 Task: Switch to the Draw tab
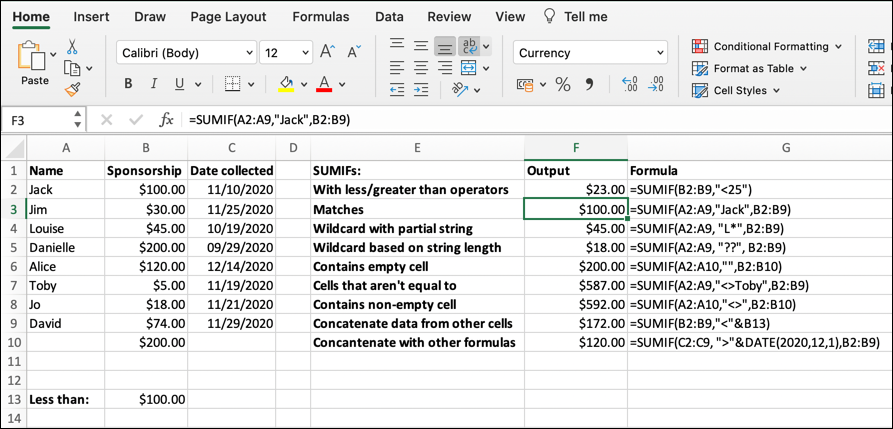click(x=150, y=17)
